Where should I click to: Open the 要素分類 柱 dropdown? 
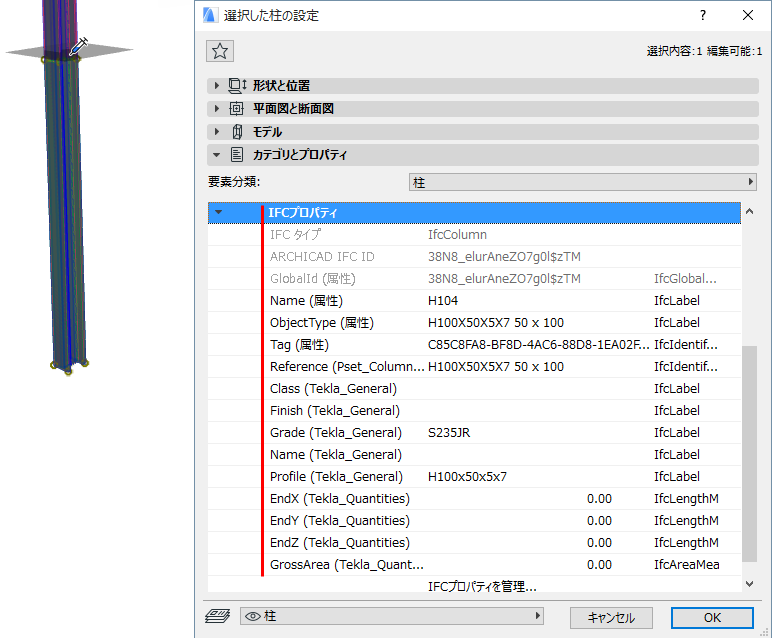coord(583,182)
